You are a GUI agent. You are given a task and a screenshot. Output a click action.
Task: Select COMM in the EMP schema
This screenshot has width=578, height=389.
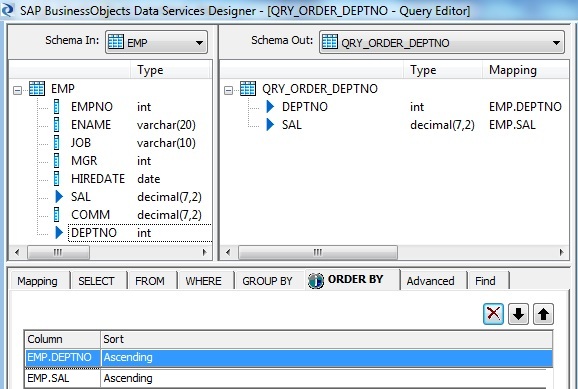pos(90,215)
